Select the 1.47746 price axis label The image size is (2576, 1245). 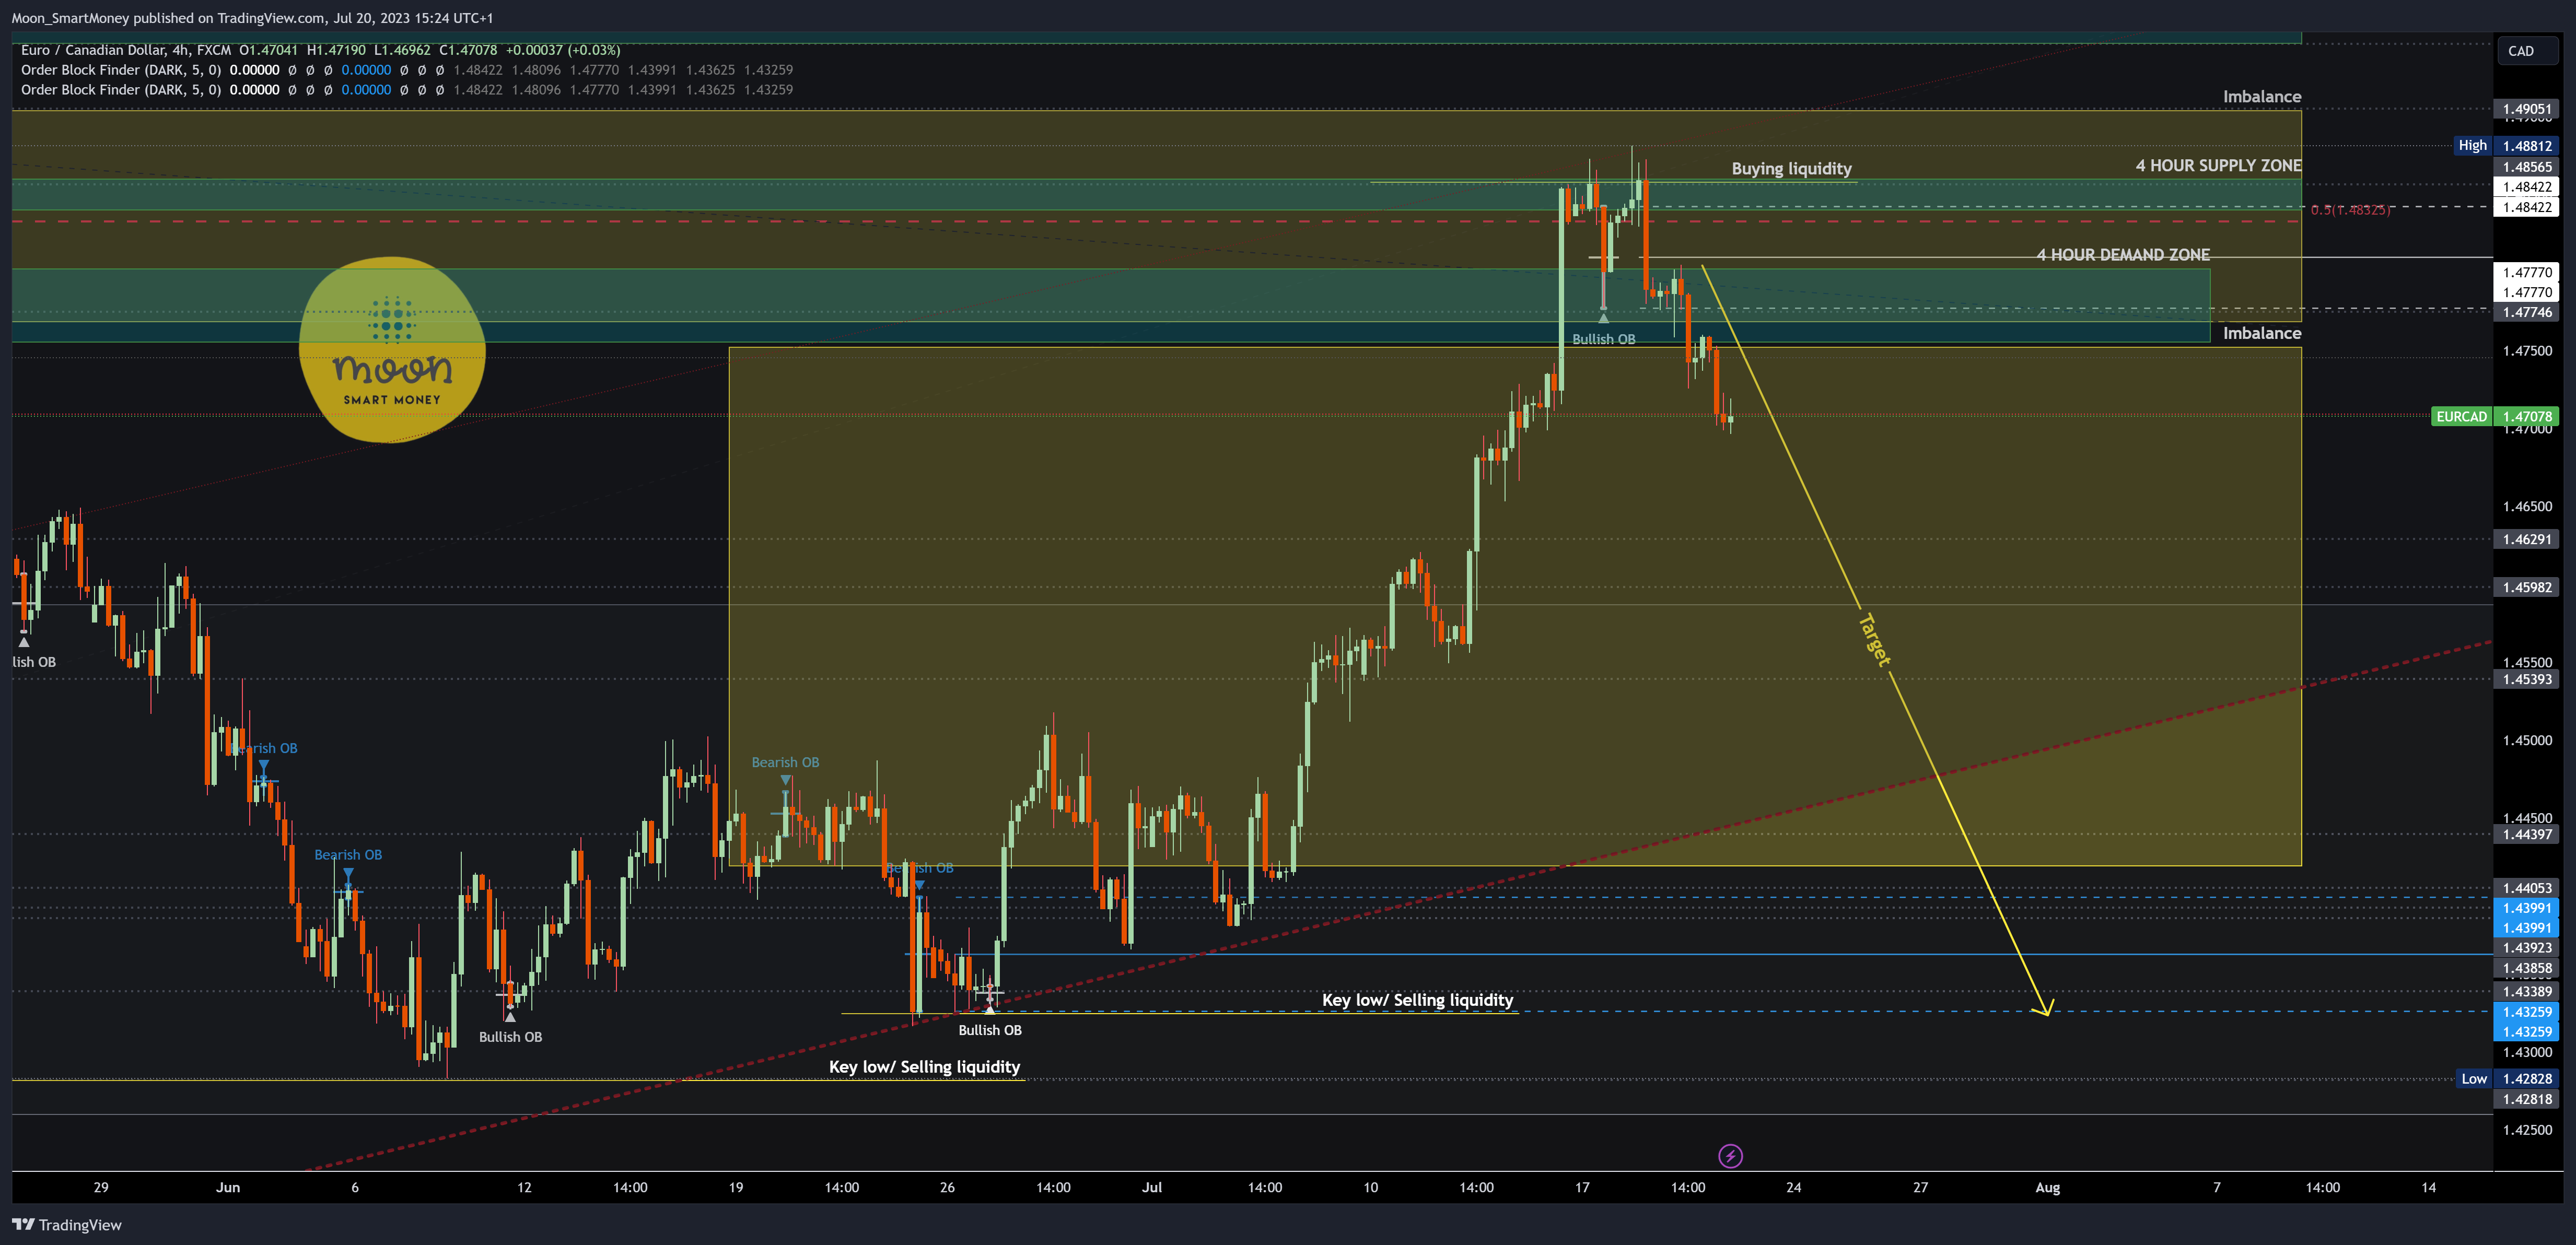[x=2526, y=312]
